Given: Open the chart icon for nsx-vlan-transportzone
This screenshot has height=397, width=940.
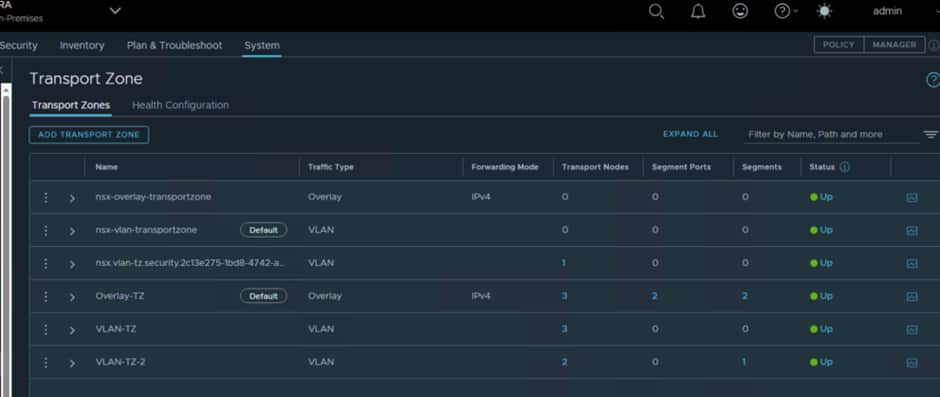Looking at the screenshot, I should [912, 230].
